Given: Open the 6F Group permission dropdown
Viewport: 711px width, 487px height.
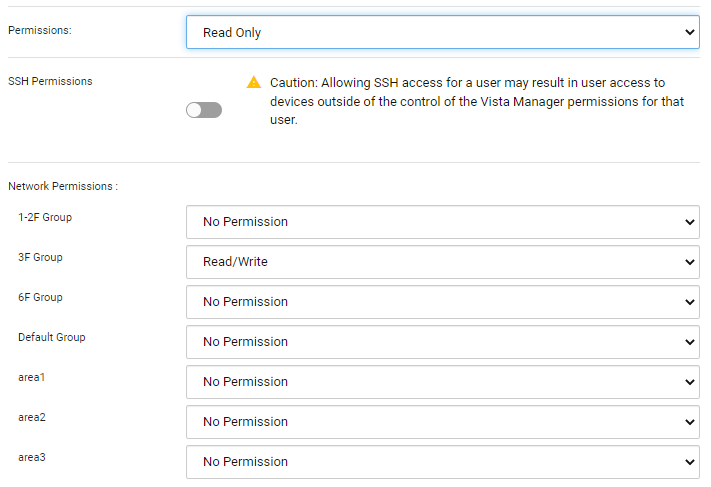Looking at the screenshot, I should pyautogui.click(x=442, y=302).
